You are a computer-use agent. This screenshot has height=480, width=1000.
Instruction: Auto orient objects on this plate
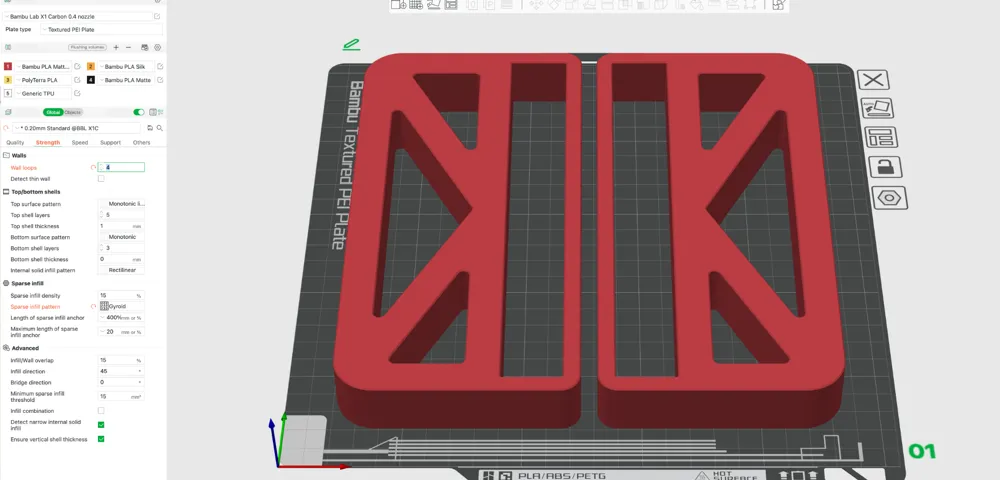(x=876, y=108)
